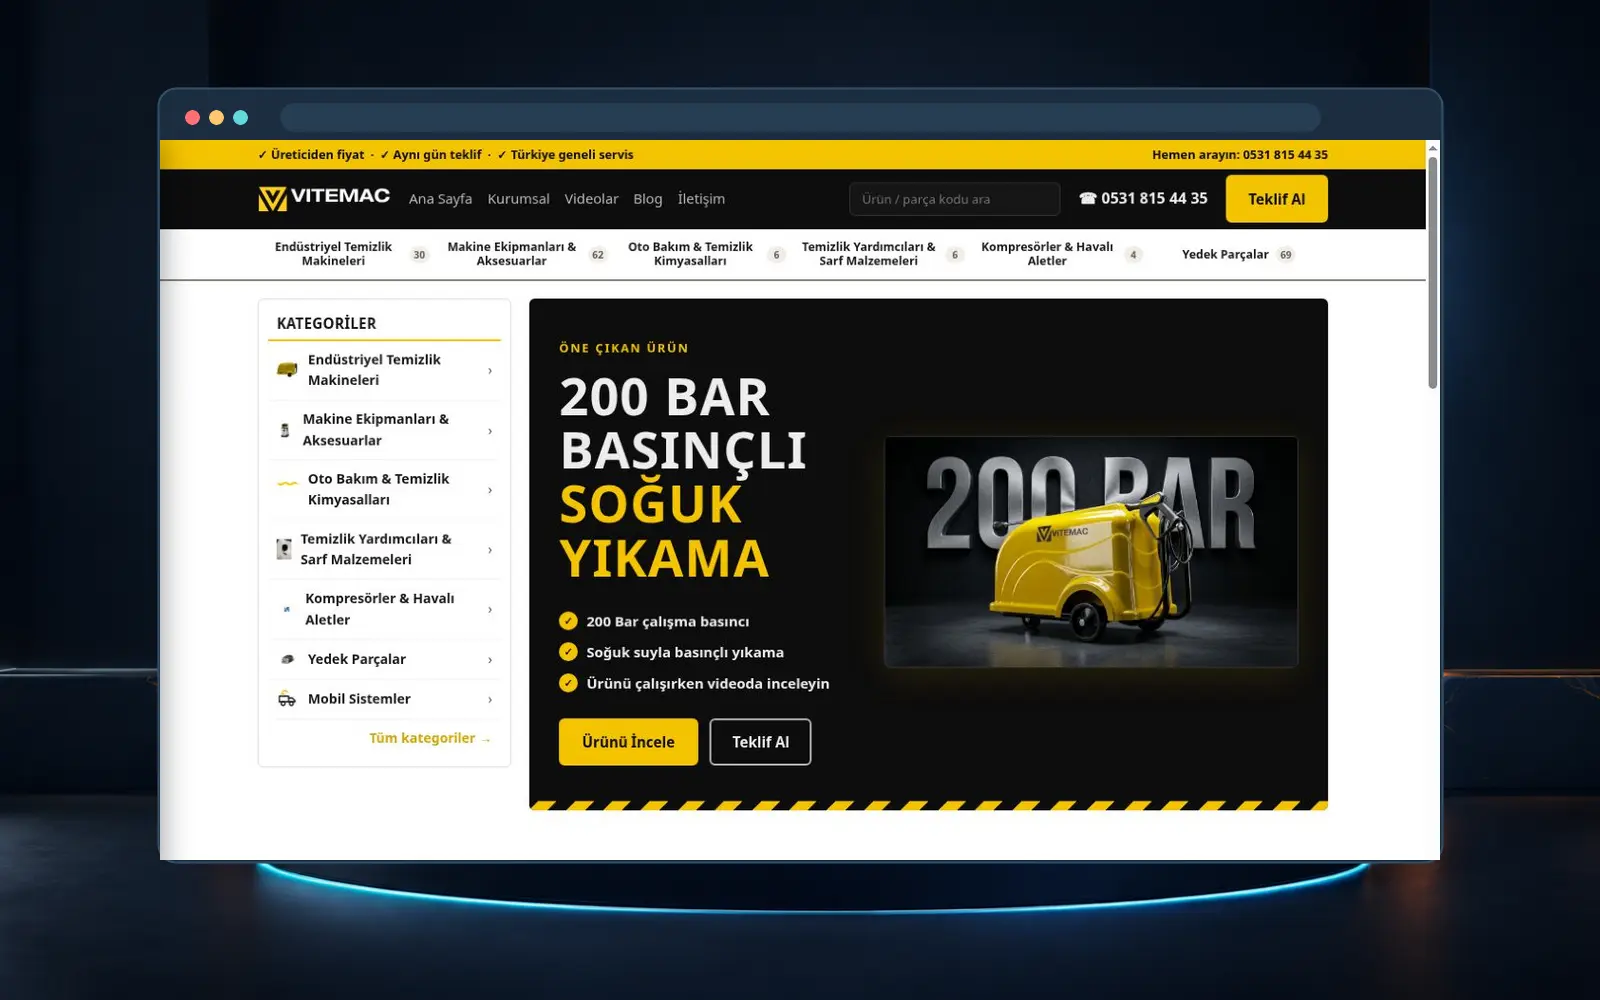Viewport: 1600px width, 1000px height.
Task: Open the 200 BAR machine product image
Action: [x=1091, y=552]
